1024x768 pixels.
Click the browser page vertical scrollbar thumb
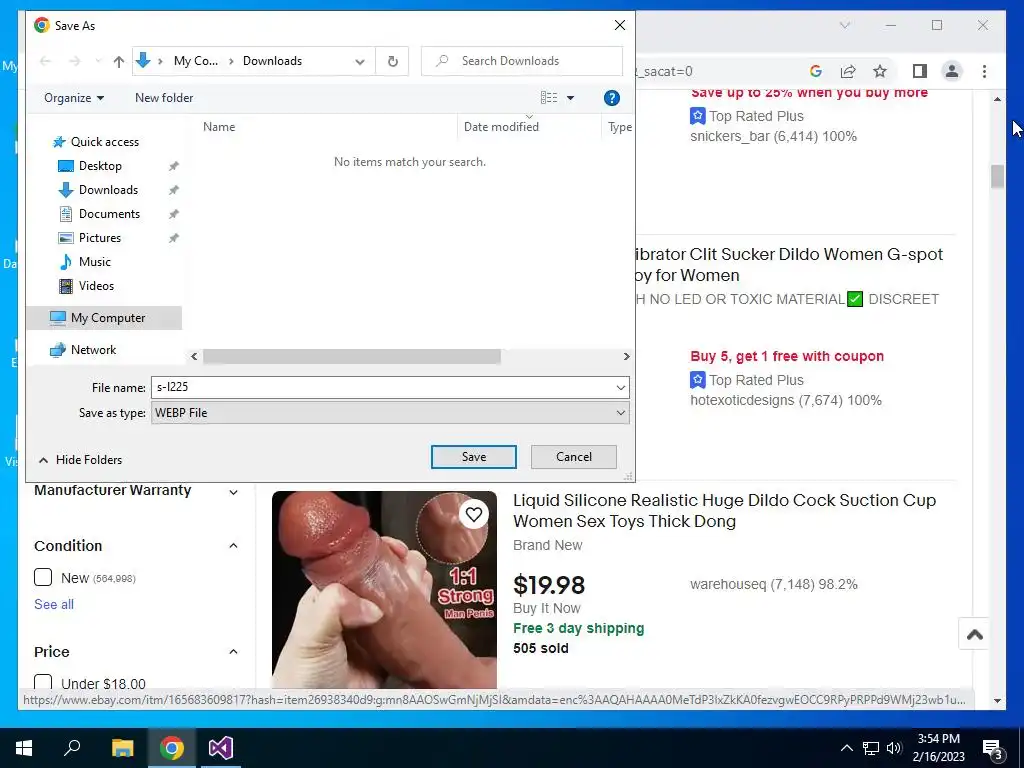[x=997, y=176]
